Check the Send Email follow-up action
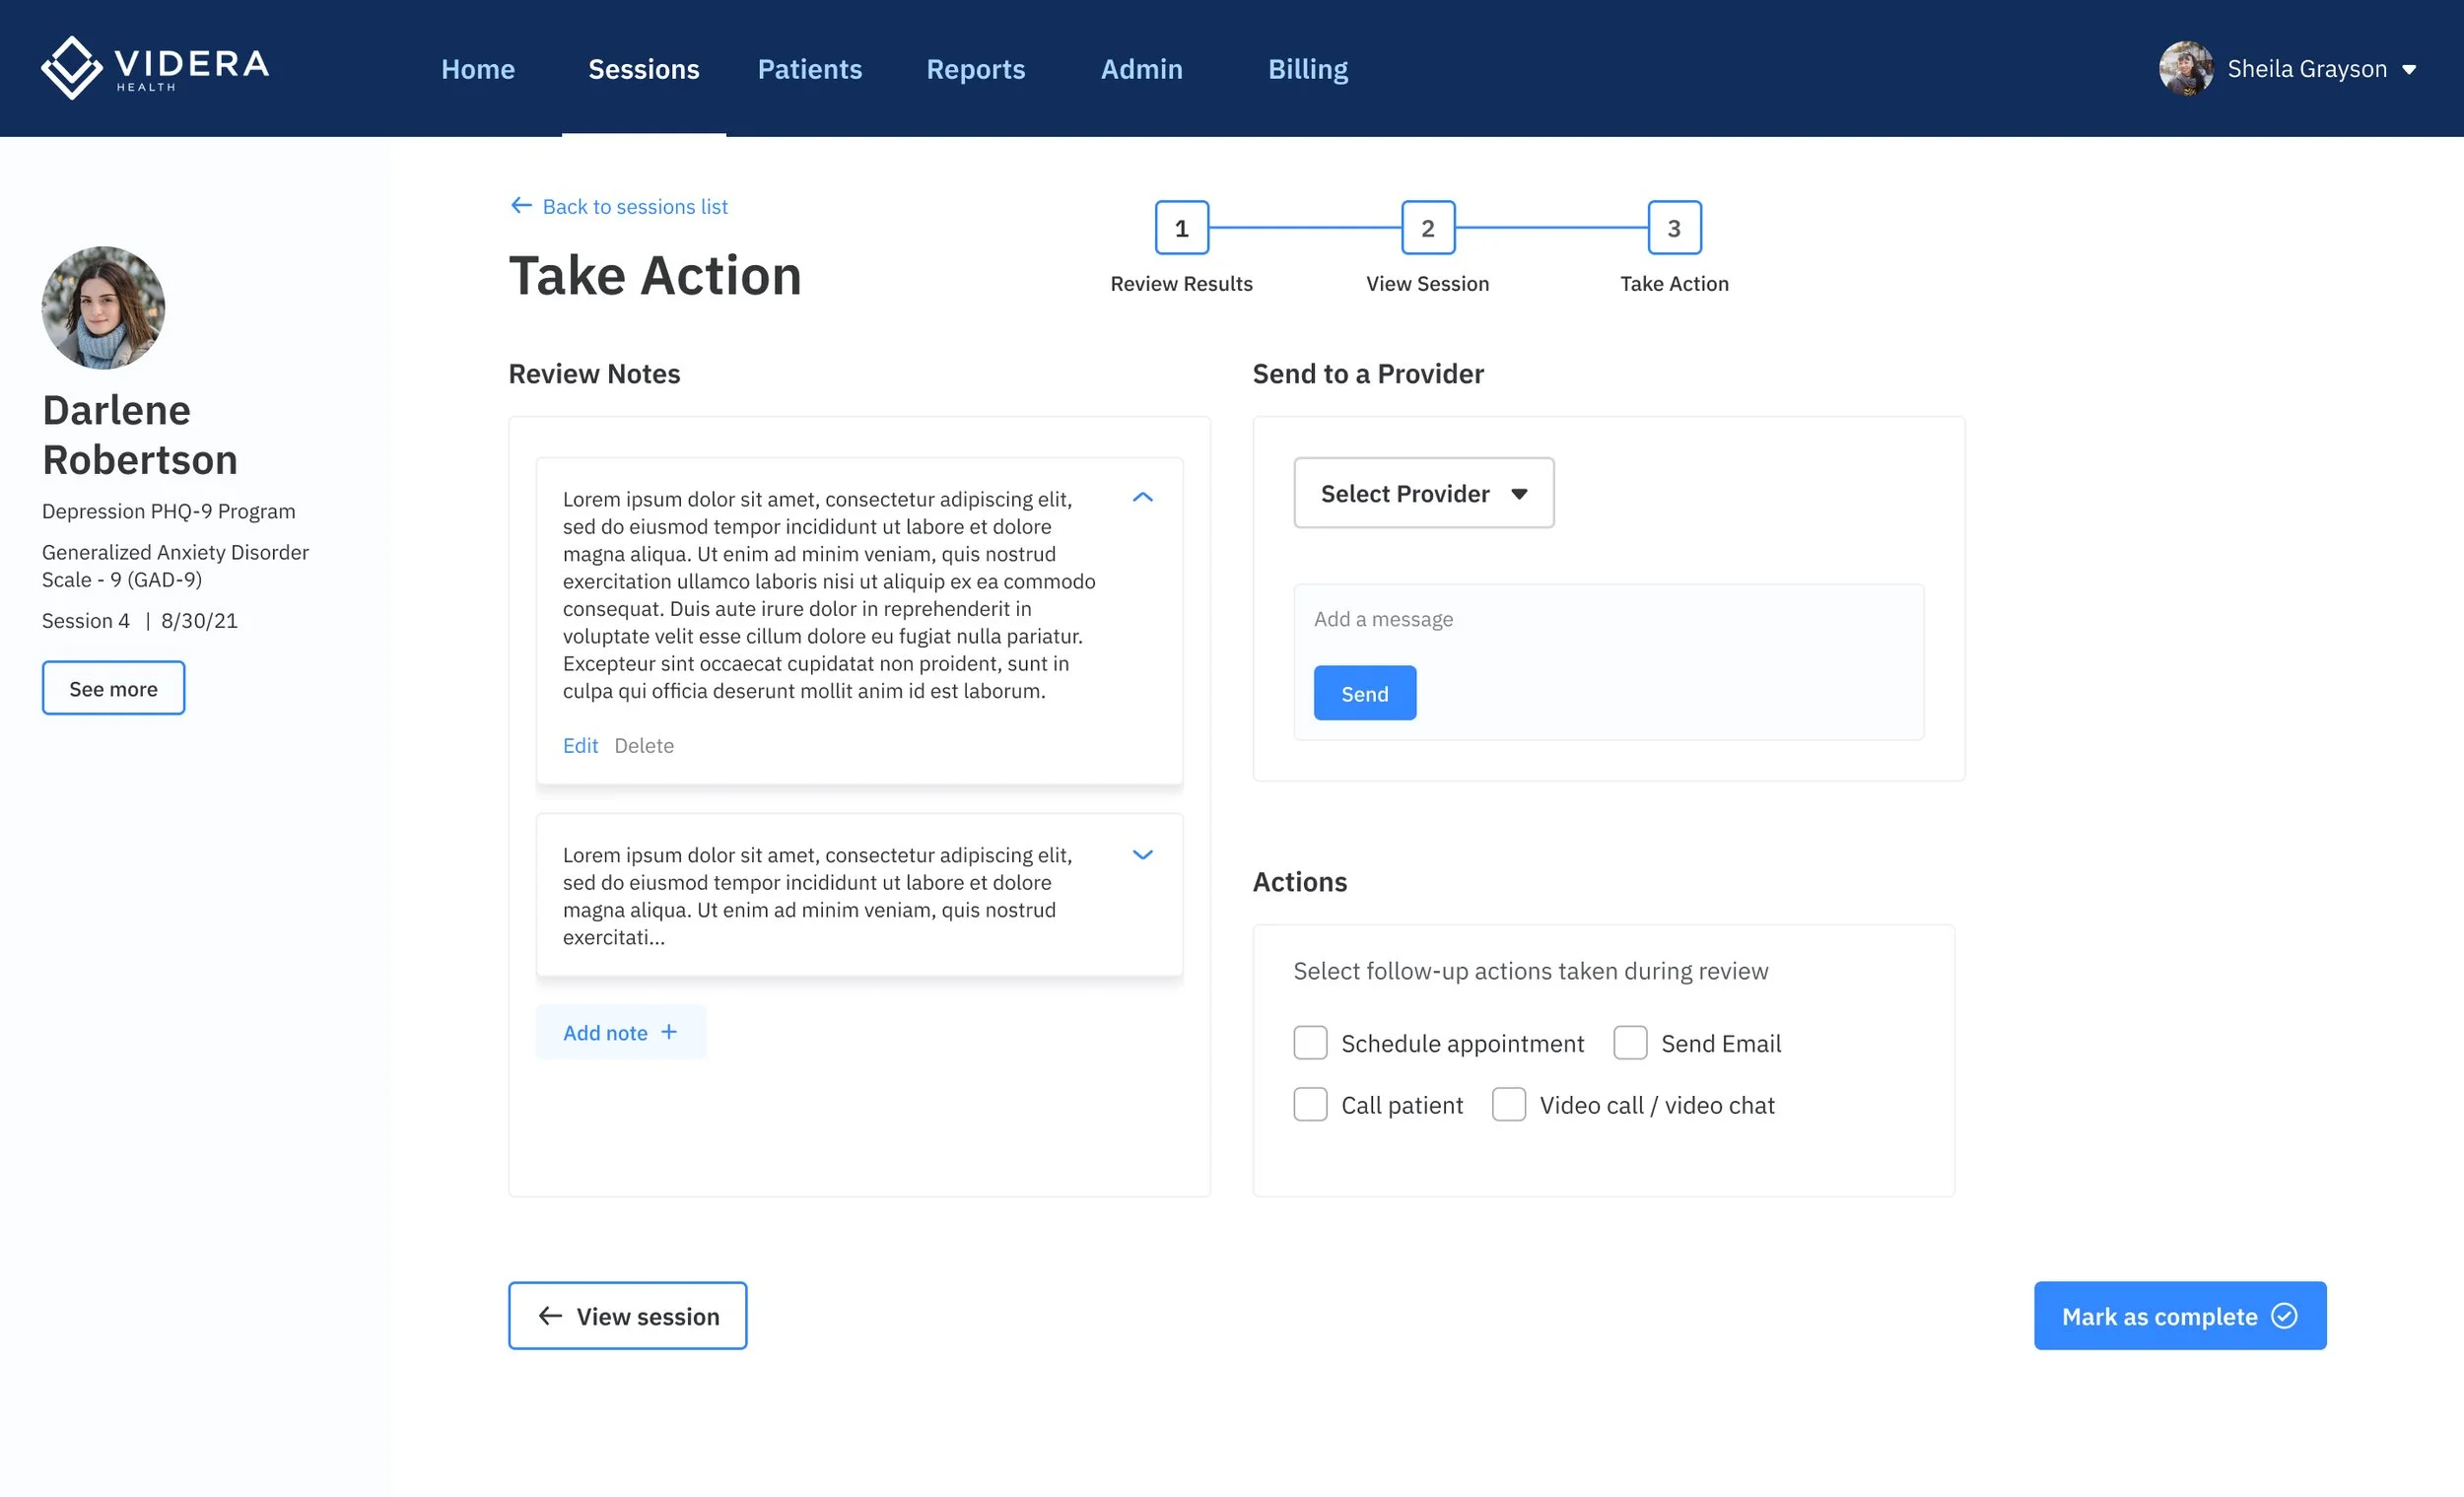This screenshot has height=1497, width=2464. tap(1631, 1043)
